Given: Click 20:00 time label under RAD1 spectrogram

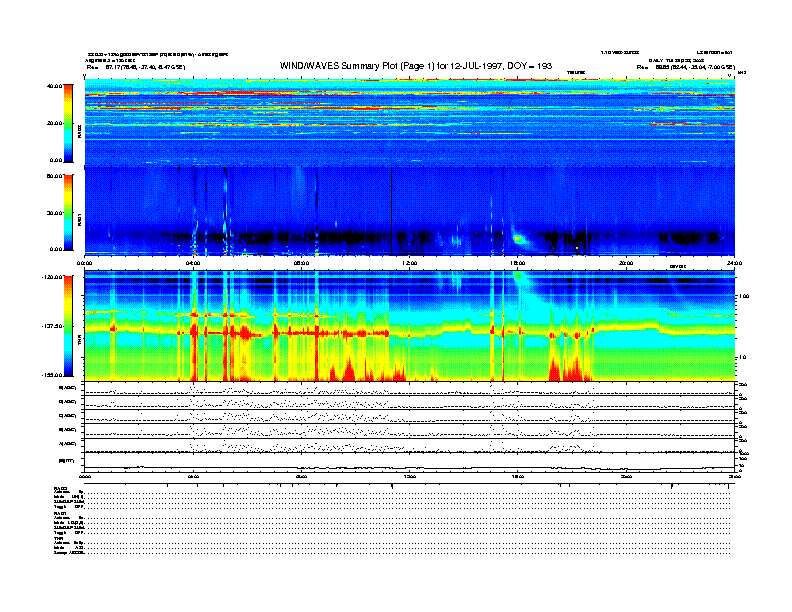Looking at the screenshot, I should (626, 263).
